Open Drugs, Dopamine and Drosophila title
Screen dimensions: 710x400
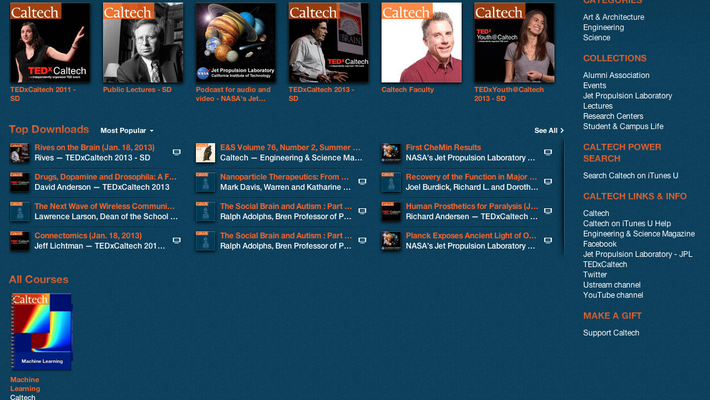[x=106, y=177]
